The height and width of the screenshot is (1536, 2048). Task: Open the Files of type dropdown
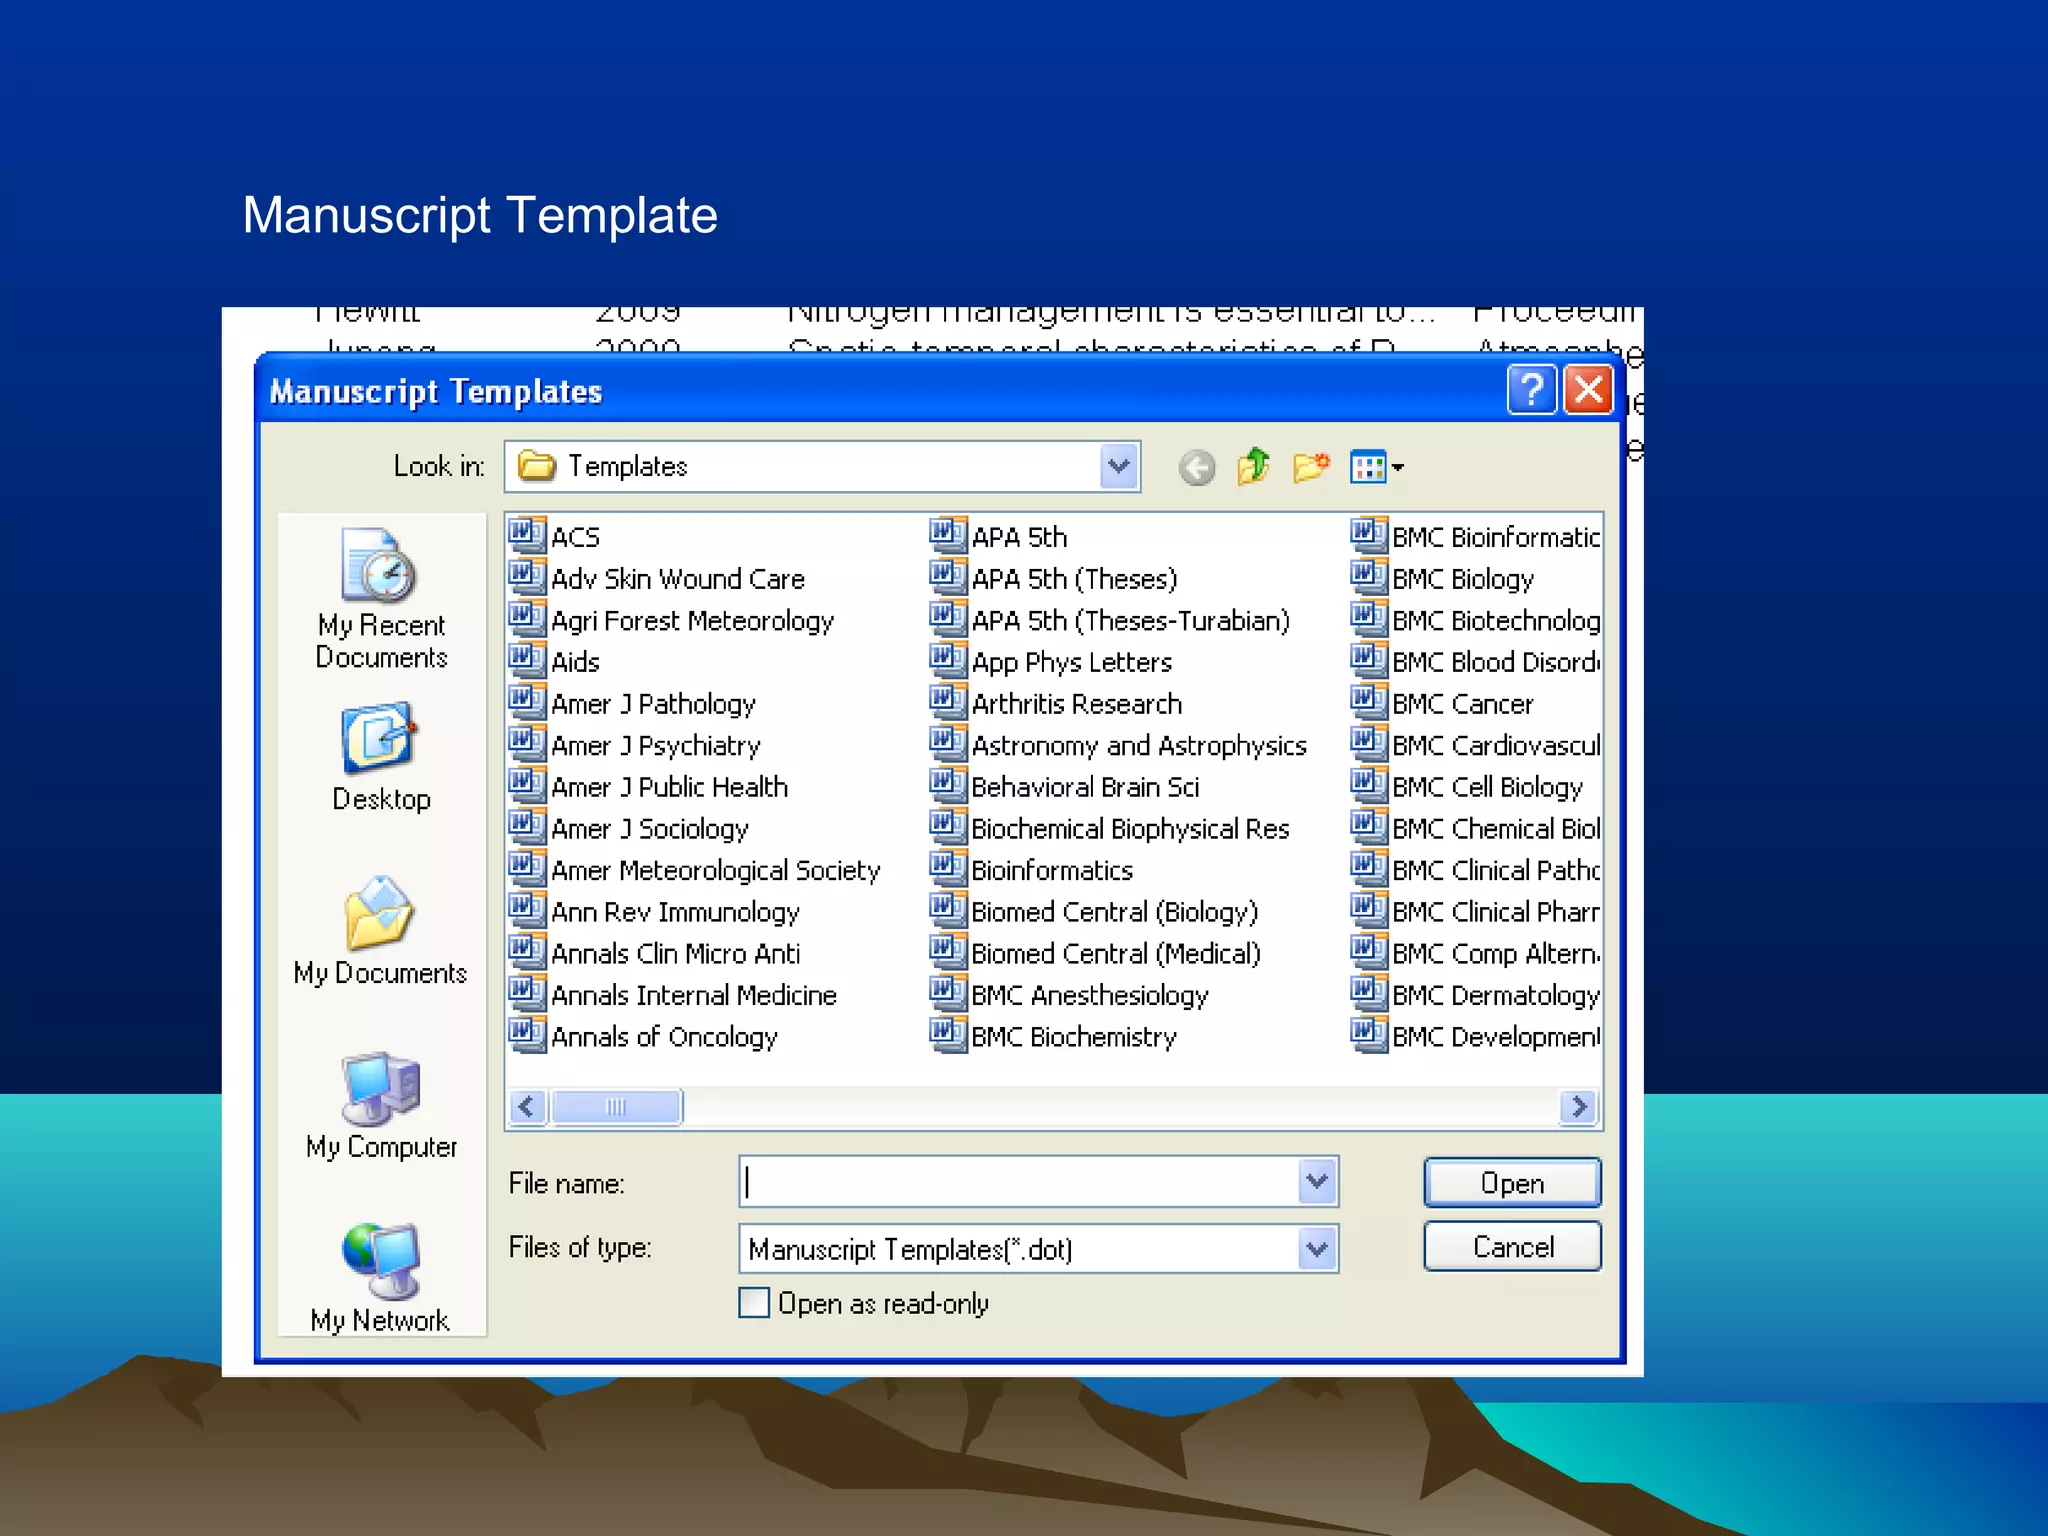point(1317,1249)
